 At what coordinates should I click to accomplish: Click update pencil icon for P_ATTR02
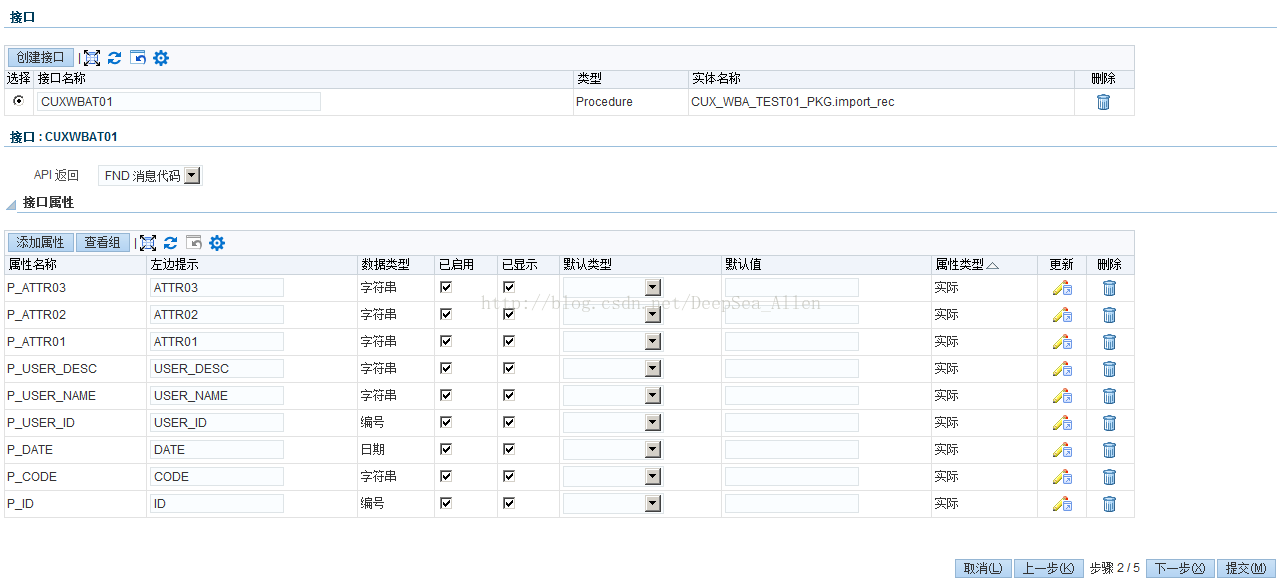click(x=1062, y=315)
